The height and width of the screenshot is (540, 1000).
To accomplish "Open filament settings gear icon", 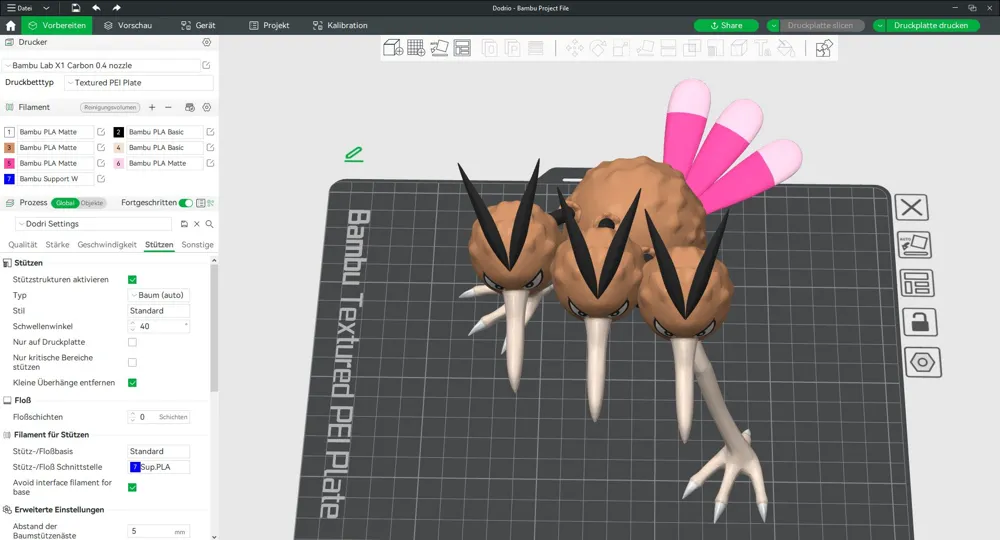I will [207, 107].
